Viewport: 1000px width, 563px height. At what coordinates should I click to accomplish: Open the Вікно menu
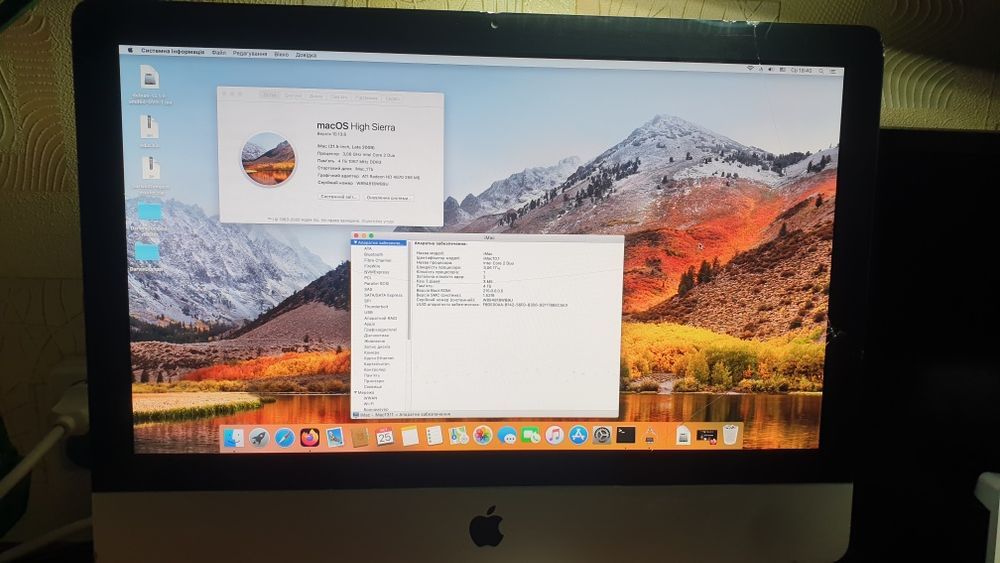281,54
